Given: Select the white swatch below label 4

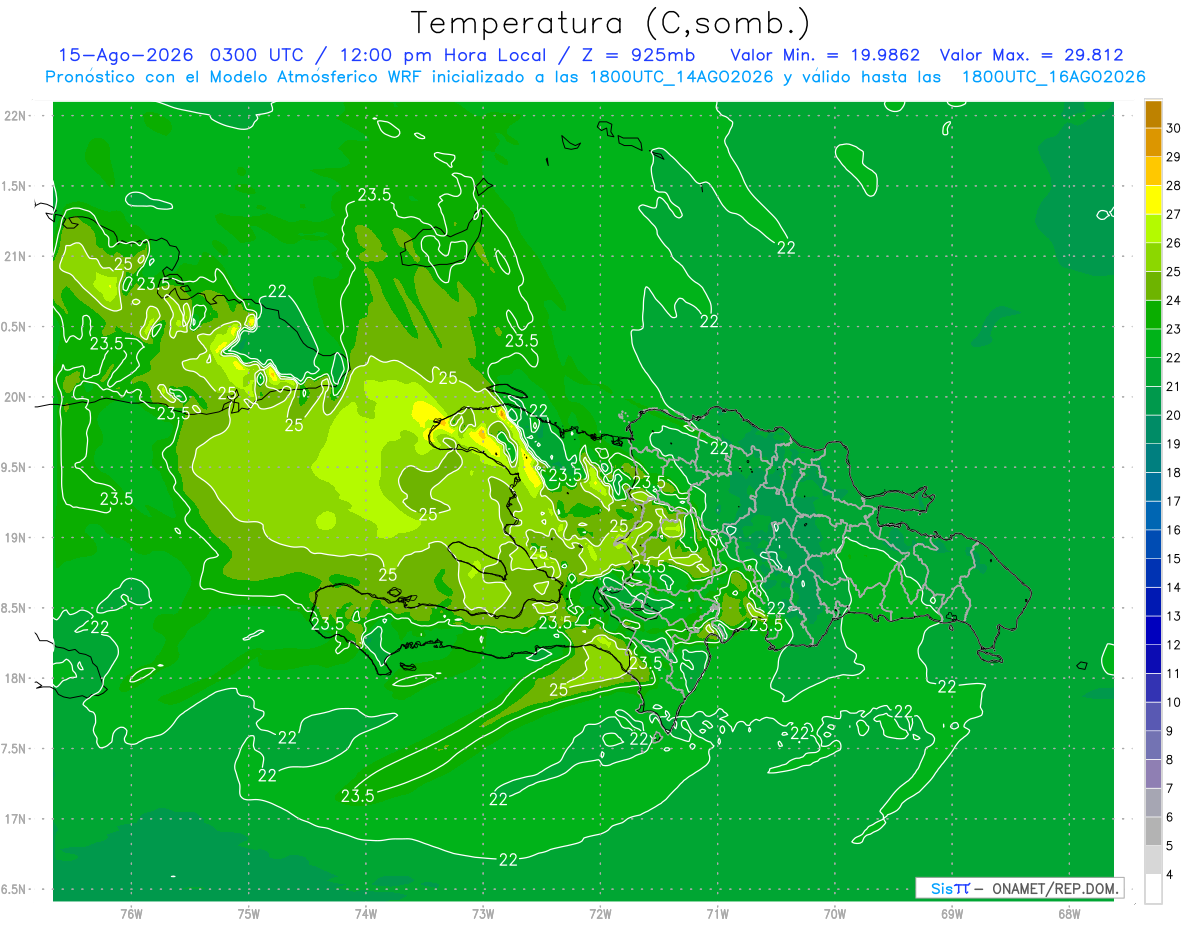Looking at the screenshot, I should click(x=1153, y=889).
